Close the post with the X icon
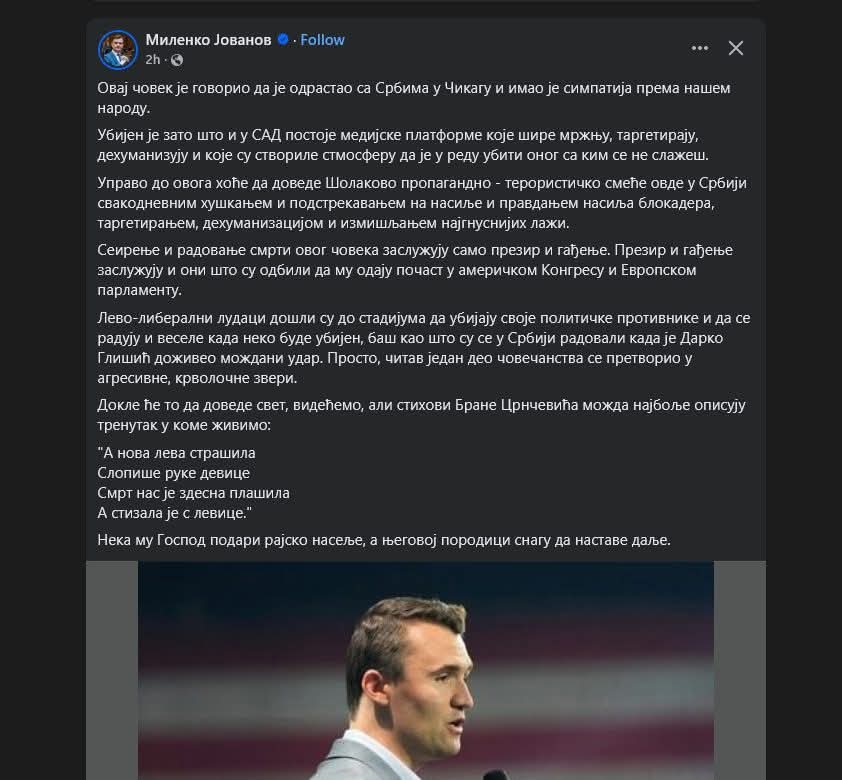This screenshot has height=780, width=842. pyautogui.click(x=736, y=48)
